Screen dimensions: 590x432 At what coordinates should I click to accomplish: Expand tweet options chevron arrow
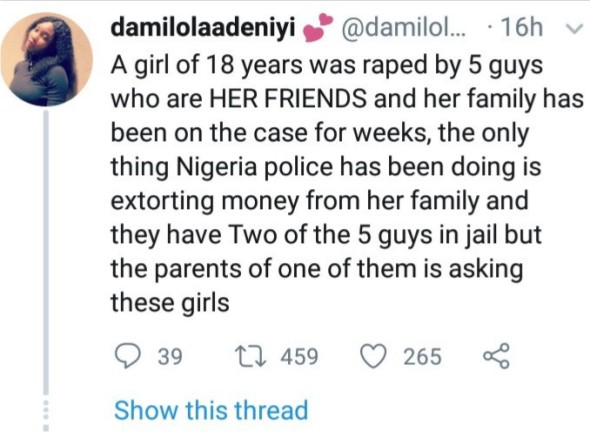click(574, 29)
